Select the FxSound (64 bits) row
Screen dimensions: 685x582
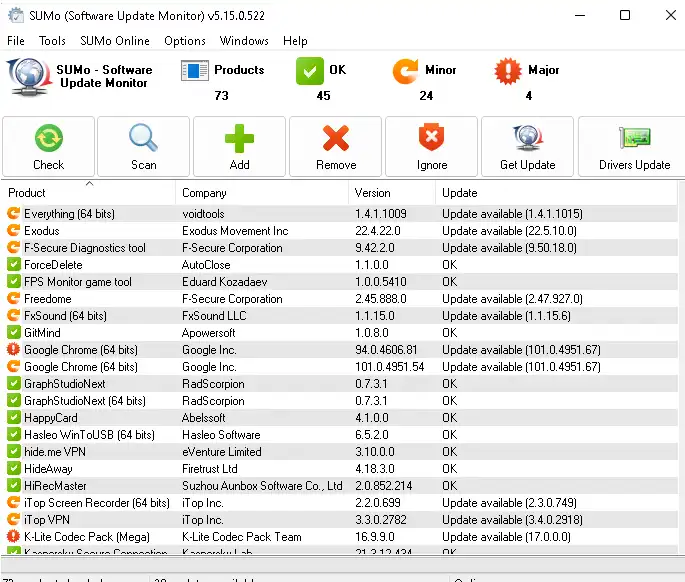pos(65,316)
